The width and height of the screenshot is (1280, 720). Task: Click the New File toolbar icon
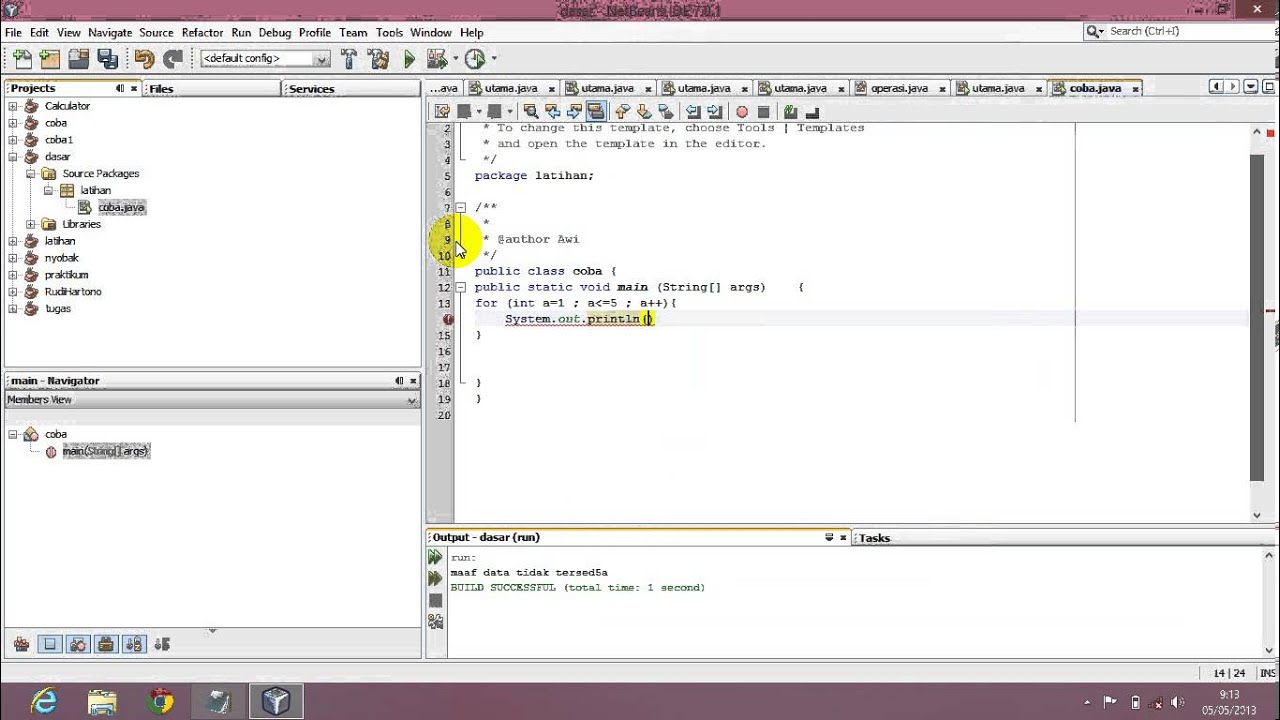click(22, 59)
